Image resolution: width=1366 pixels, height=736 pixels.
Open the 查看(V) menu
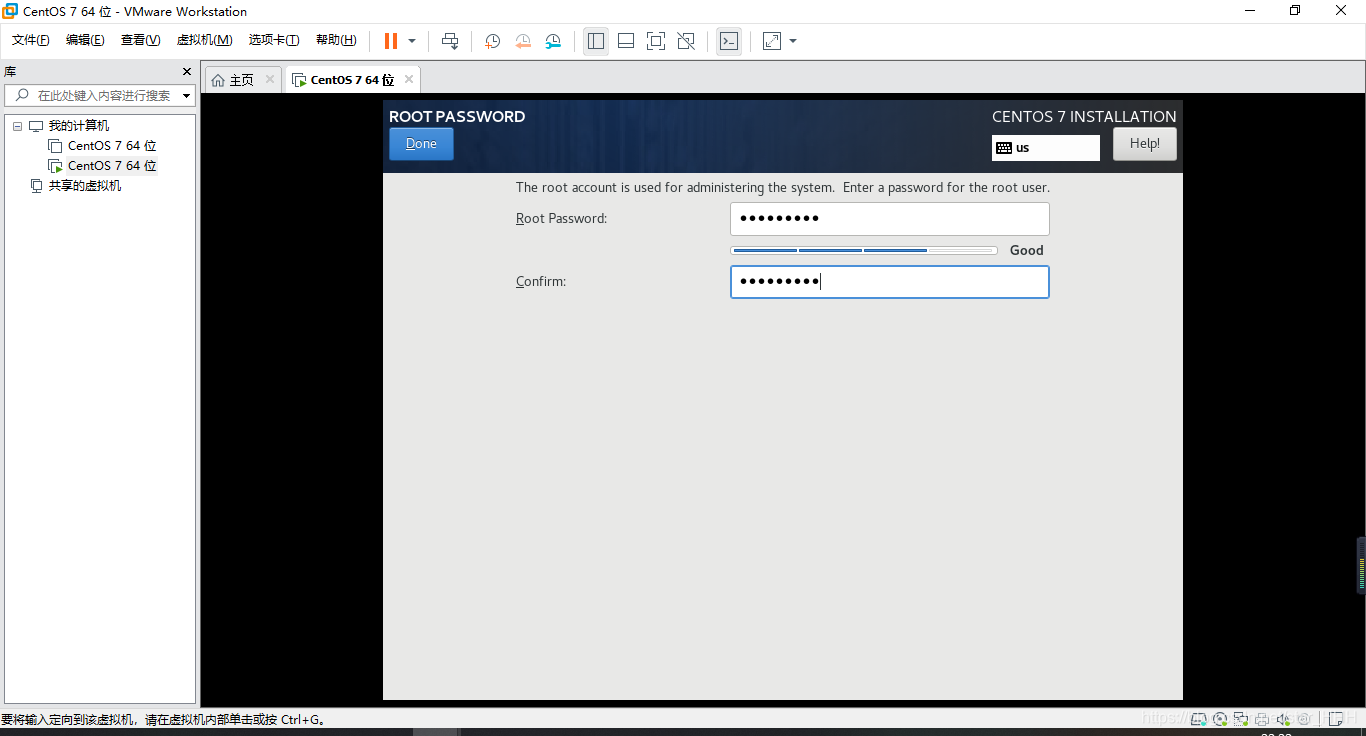point(140,40)
